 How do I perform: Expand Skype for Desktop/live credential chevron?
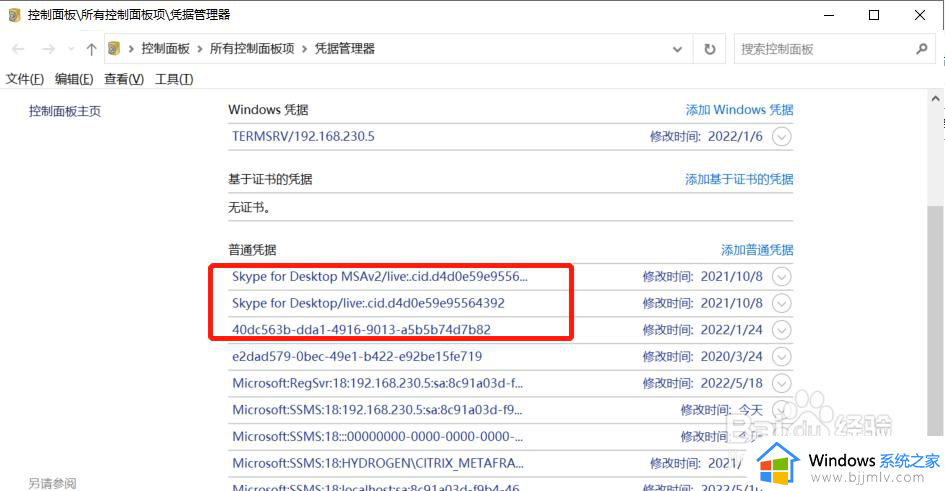[782, 303]
